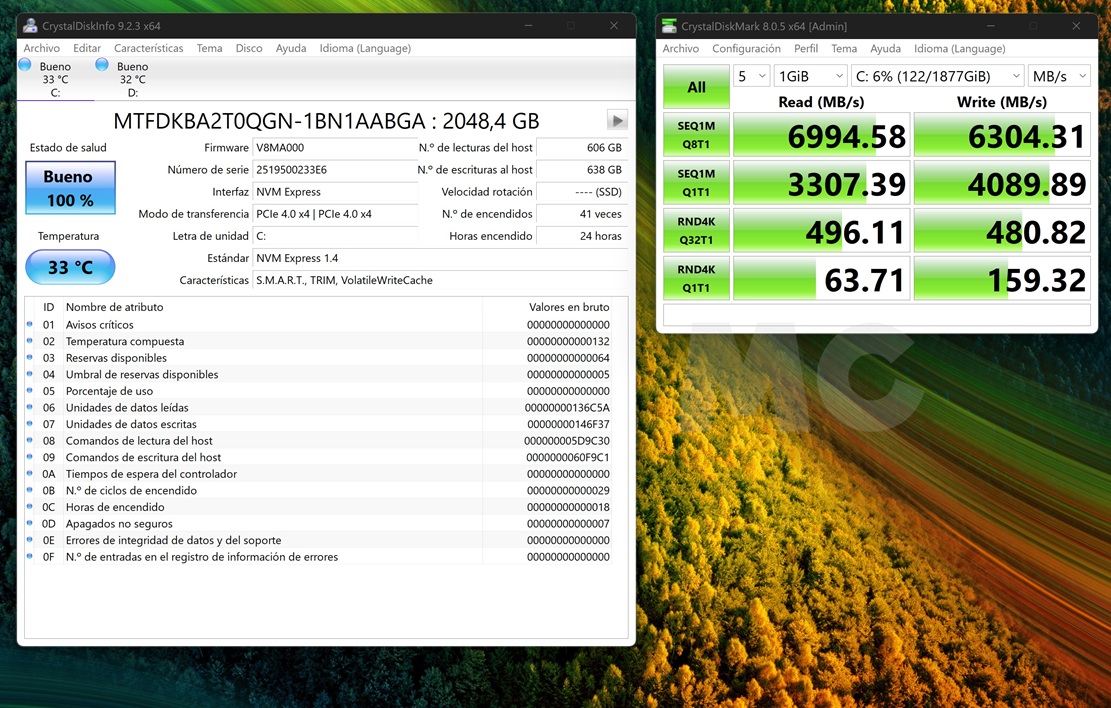1111x708 pixels.
Task: Click the CrystalDiskInfo title bar icon
Action: pyautogui.click(x=30, y=26)
